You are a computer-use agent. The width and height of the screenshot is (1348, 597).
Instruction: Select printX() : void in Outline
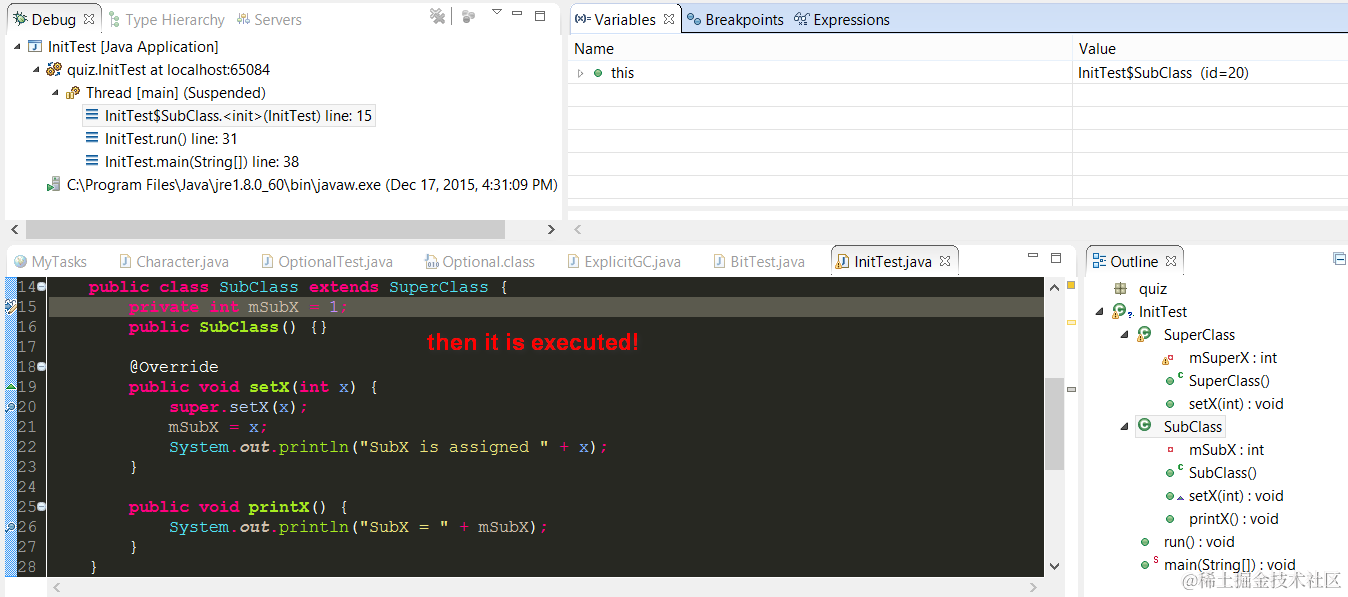(x=1222, y=519)
